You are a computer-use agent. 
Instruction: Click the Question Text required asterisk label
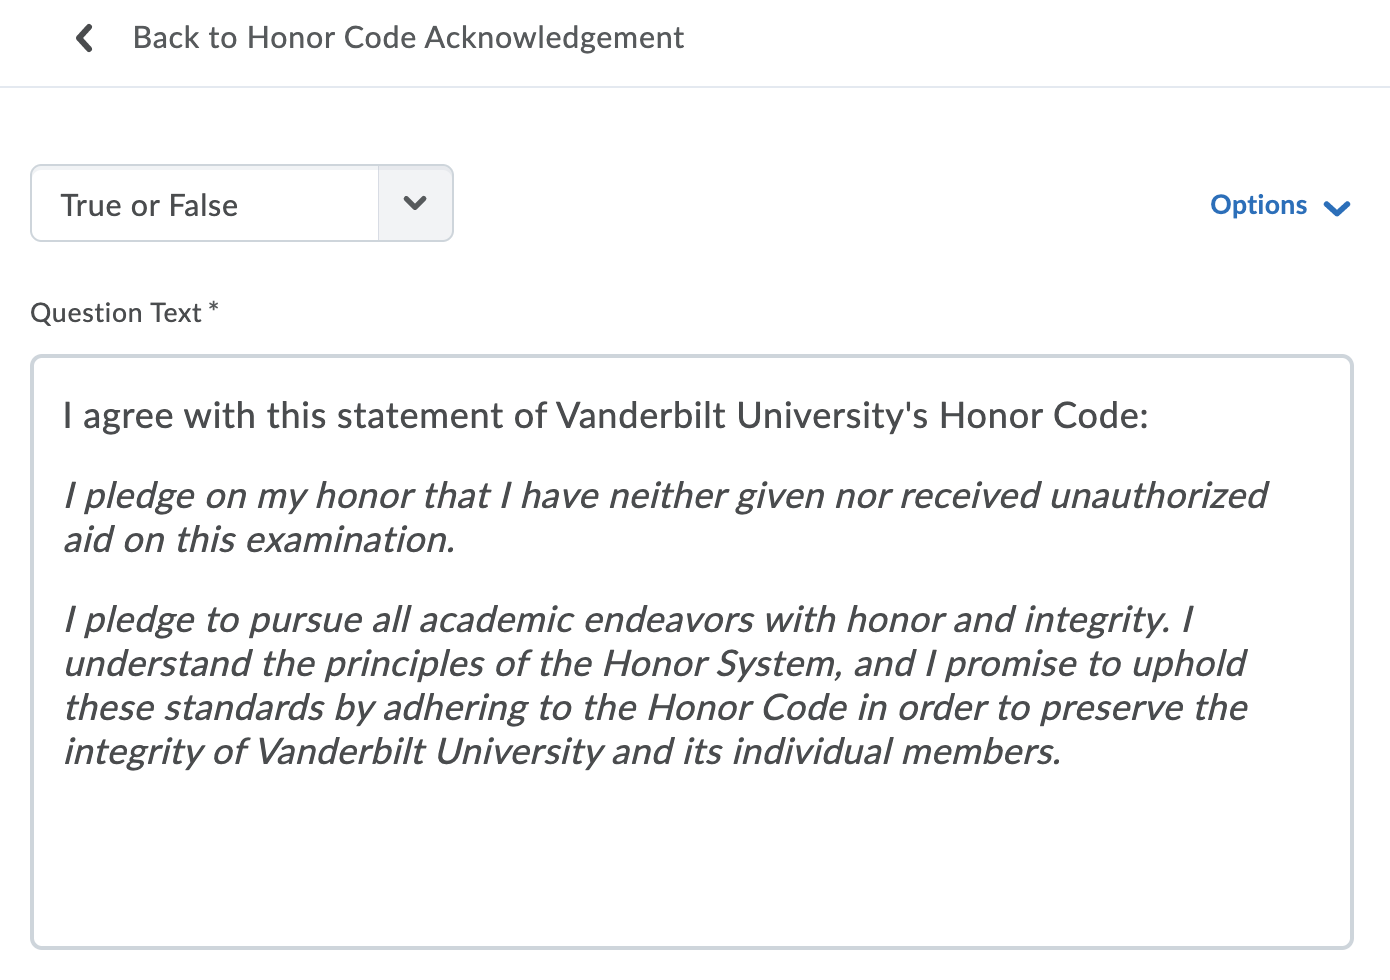[x=123, y=312]
